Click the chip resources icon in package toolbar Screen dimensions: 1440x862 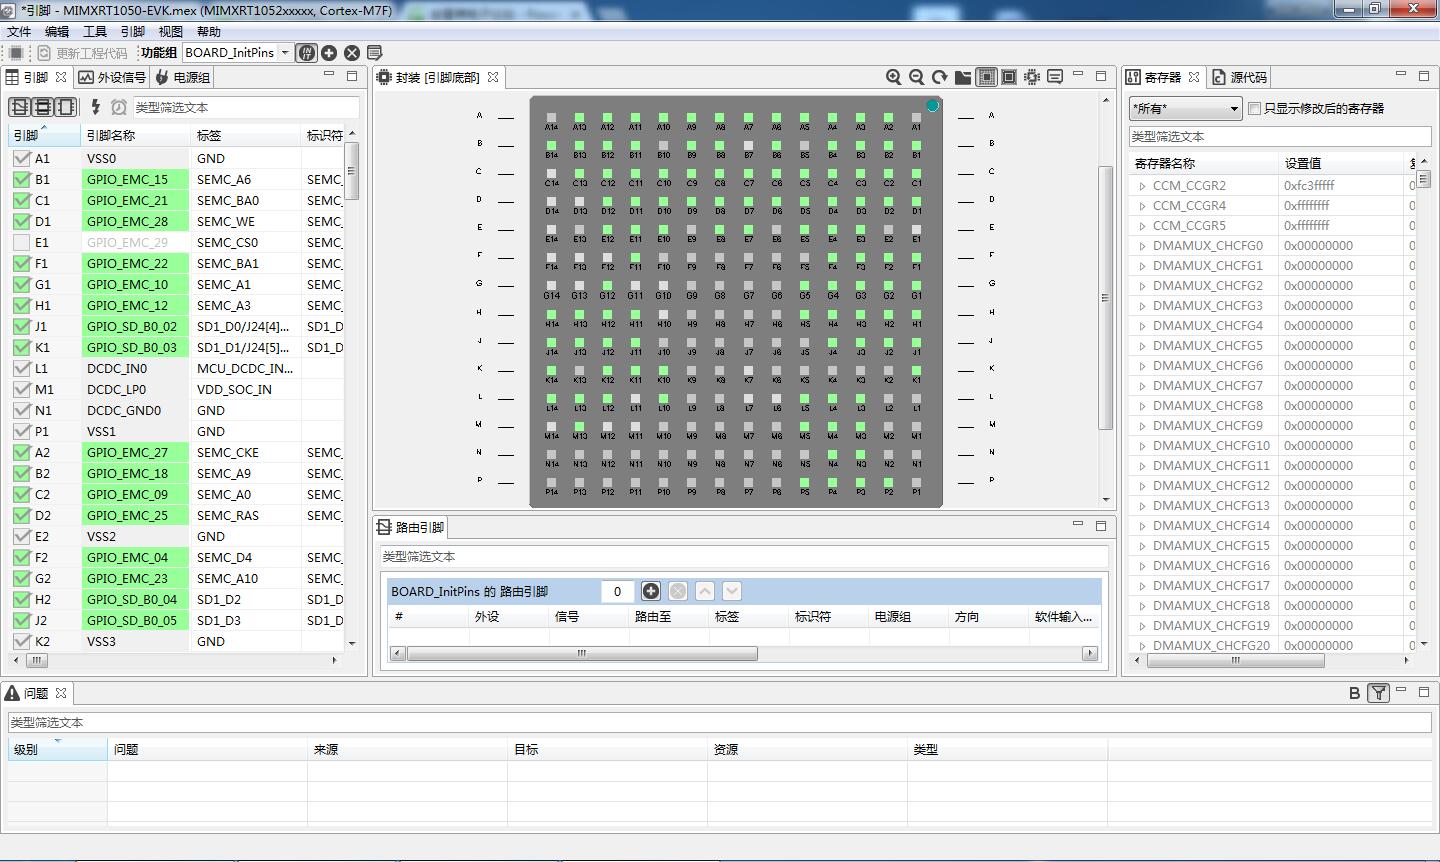(1032, 77)
